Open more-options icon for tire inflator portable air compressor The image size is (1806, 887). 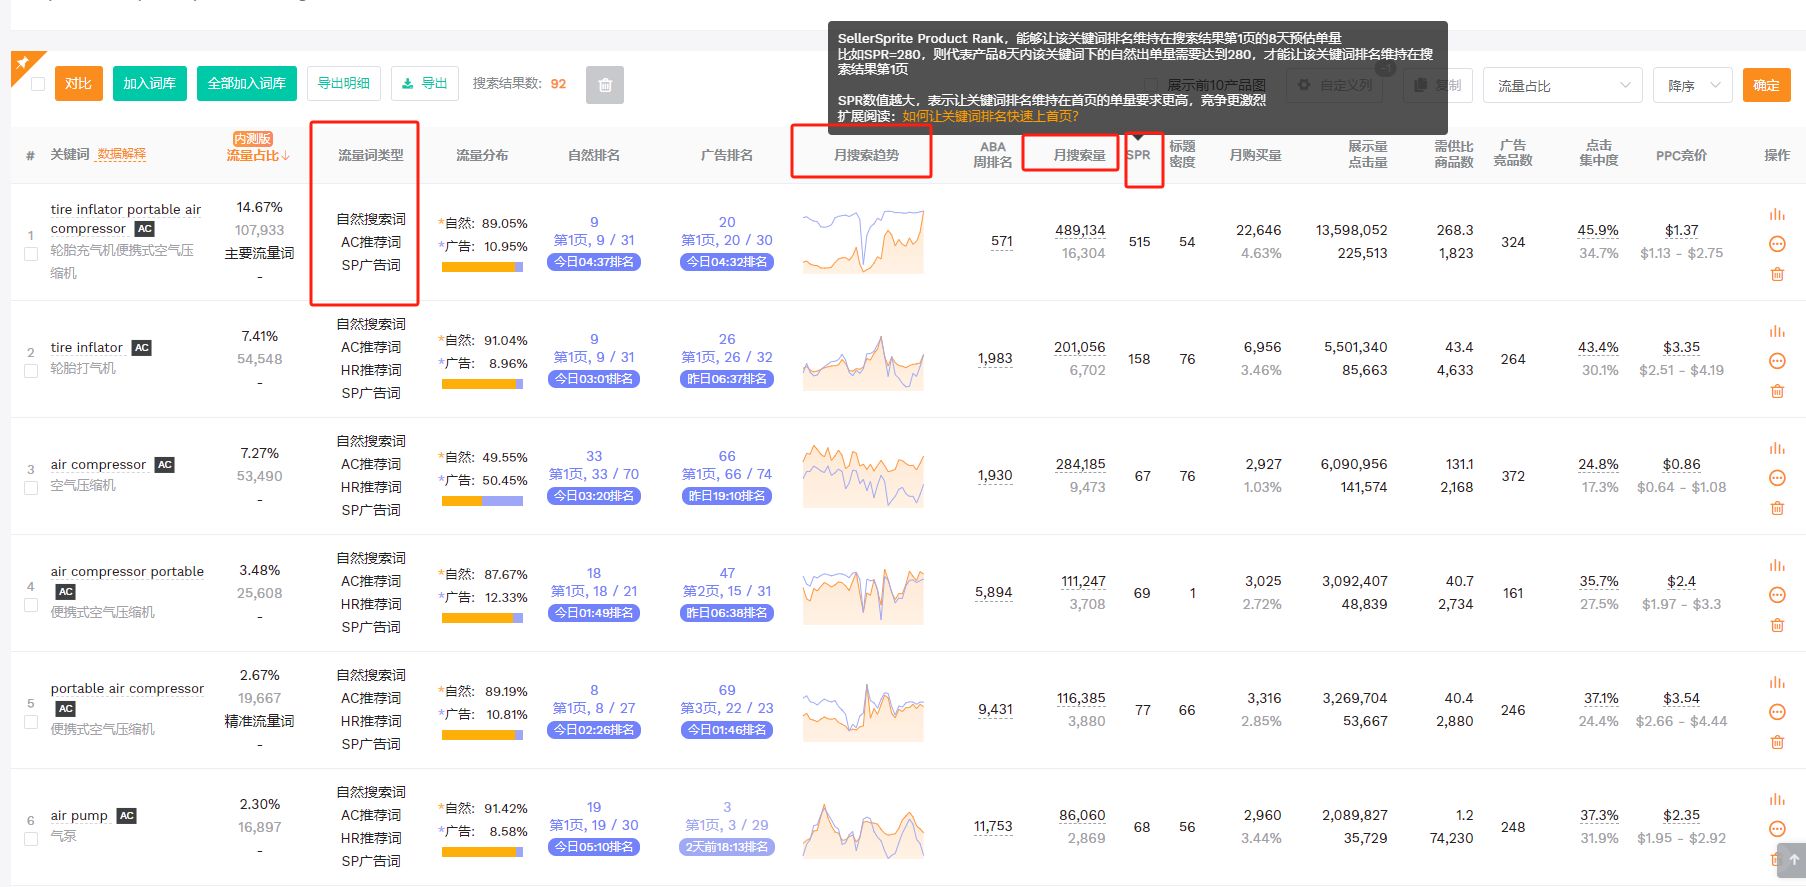click(x=1777, y=244)
